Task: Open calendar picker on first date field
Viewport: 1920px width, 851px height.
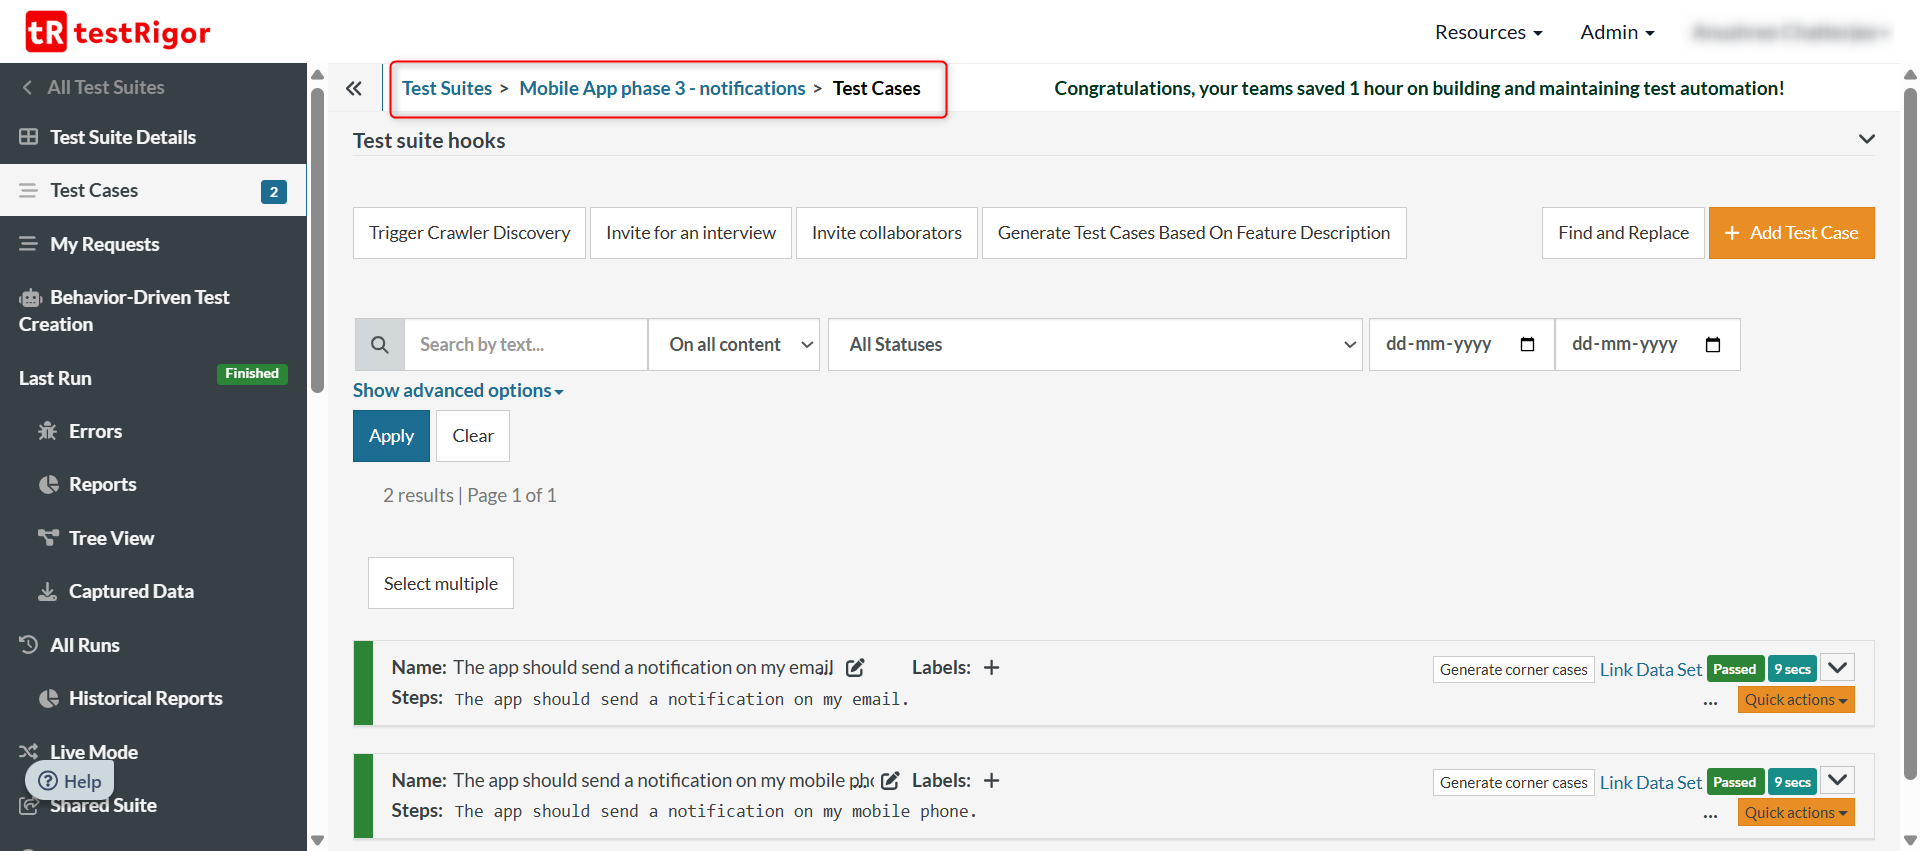Action: pyautogui.click(x=1527, y=345)
